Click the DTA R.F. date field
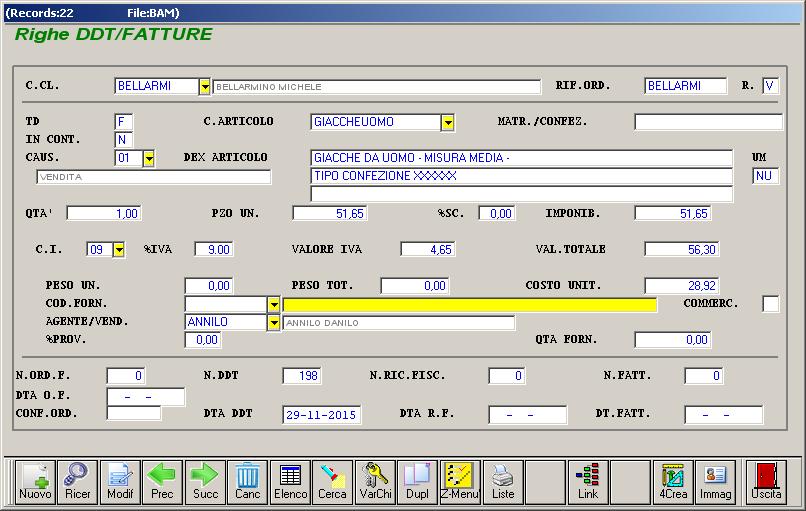This screenshot has height=511, width=806. point(527,415)
